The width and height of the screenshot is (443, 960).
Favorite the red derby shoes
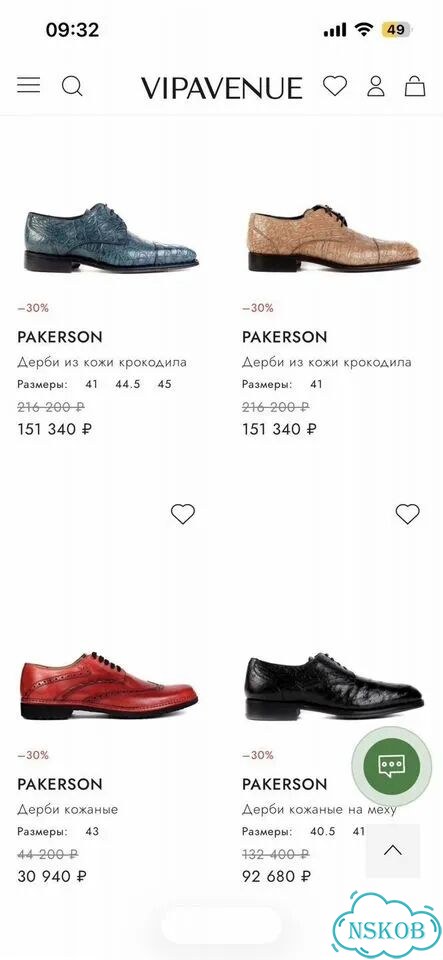(x=182, y=514)
